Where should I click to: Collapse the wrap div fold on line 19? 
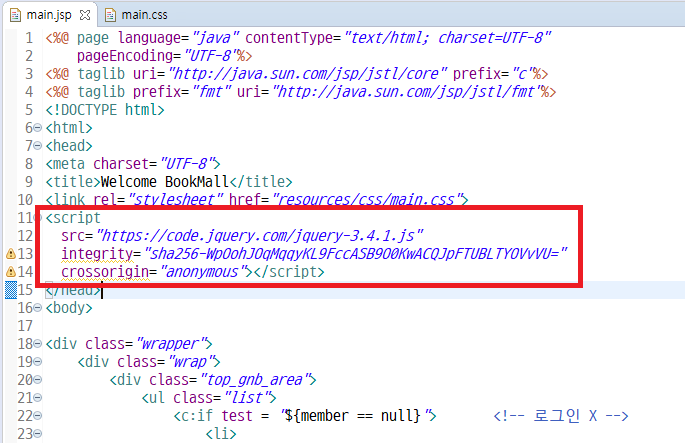(x=38, y=362)
